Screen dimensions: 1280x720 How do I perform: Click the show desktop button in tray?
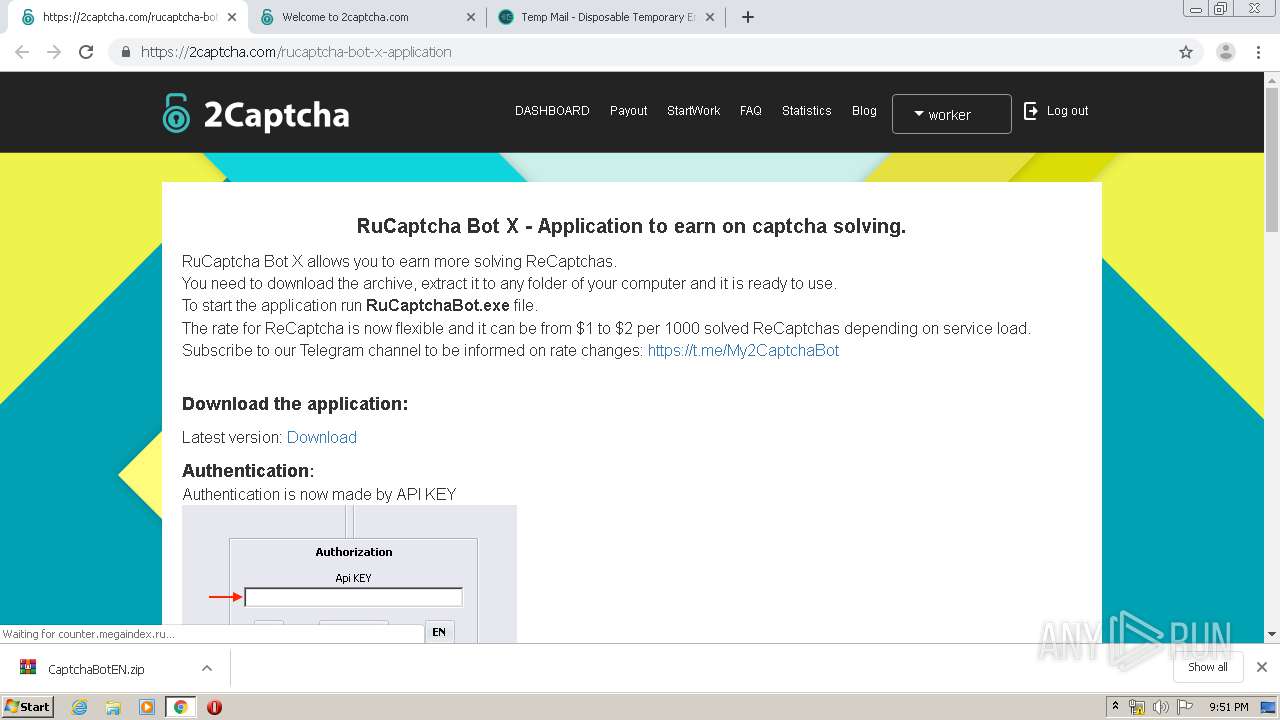(1268, 707)
